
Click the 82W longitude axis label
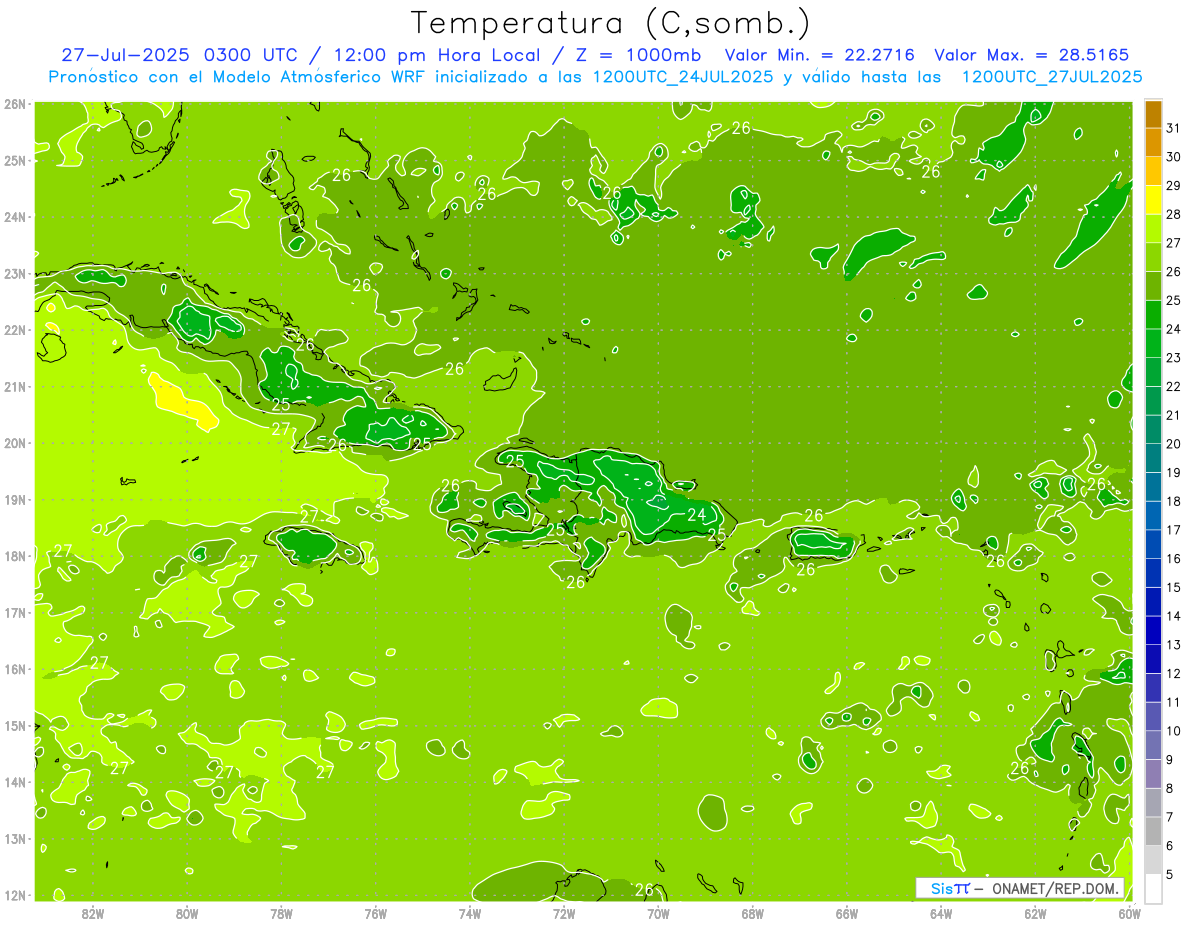(x=93, y=913)
